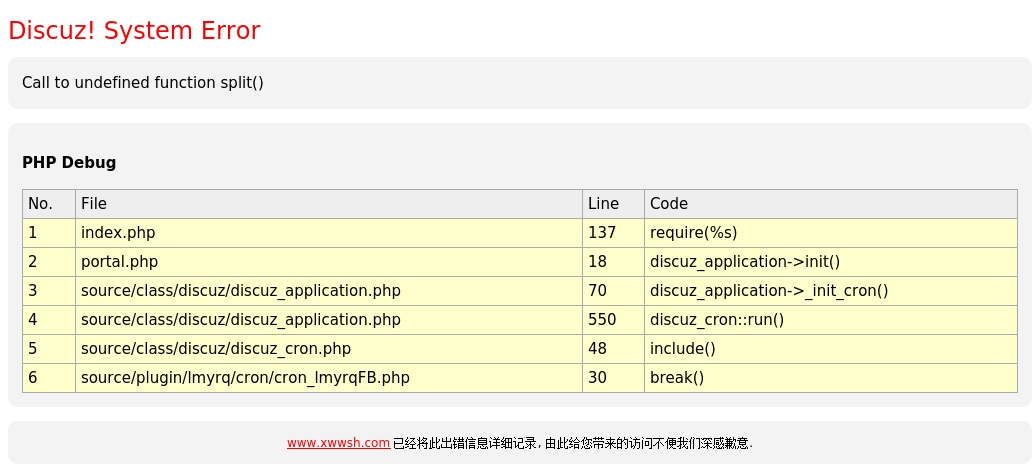Select the discuz_cron::run() code cell
Screen dimensions: 1032x472
point(831,320)
